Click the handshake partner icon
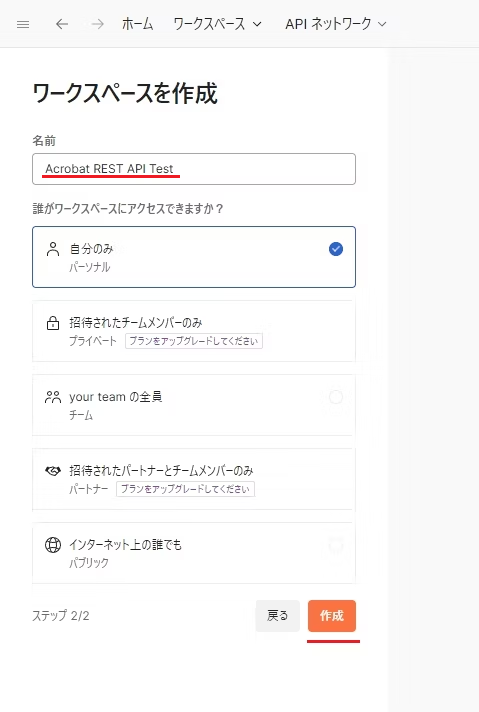The width and height of the screenshot is (479, 712). click(x=53, y=471)
